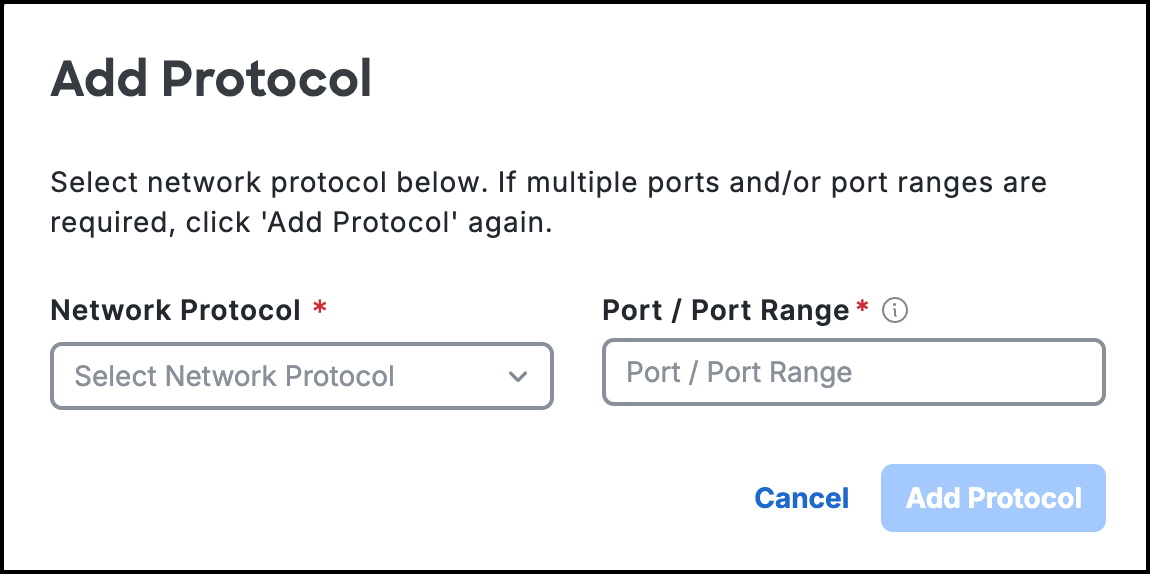Image resolution: width=1150 pixels, height=574 pixels.
Task: Click the Port / Port Range label text
Action: (725, 311)
